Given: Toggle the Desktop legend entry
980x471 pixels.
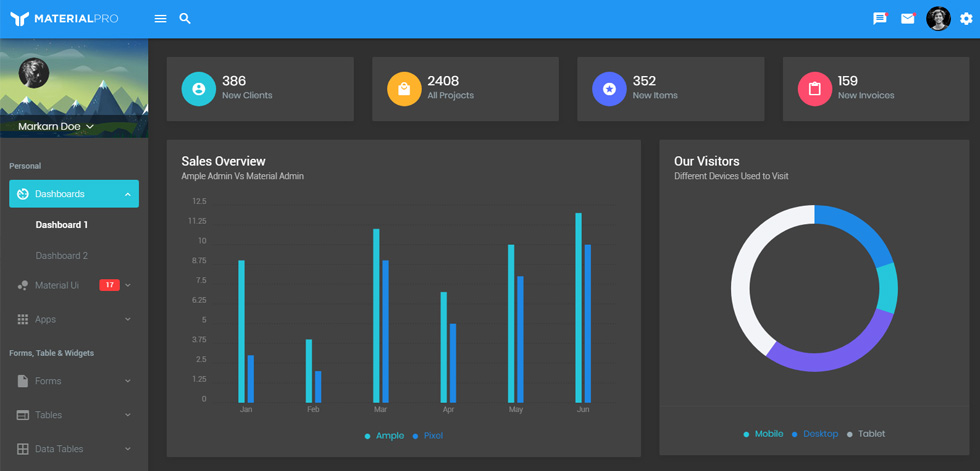Looking at the screenshot, I should point(815,434).
